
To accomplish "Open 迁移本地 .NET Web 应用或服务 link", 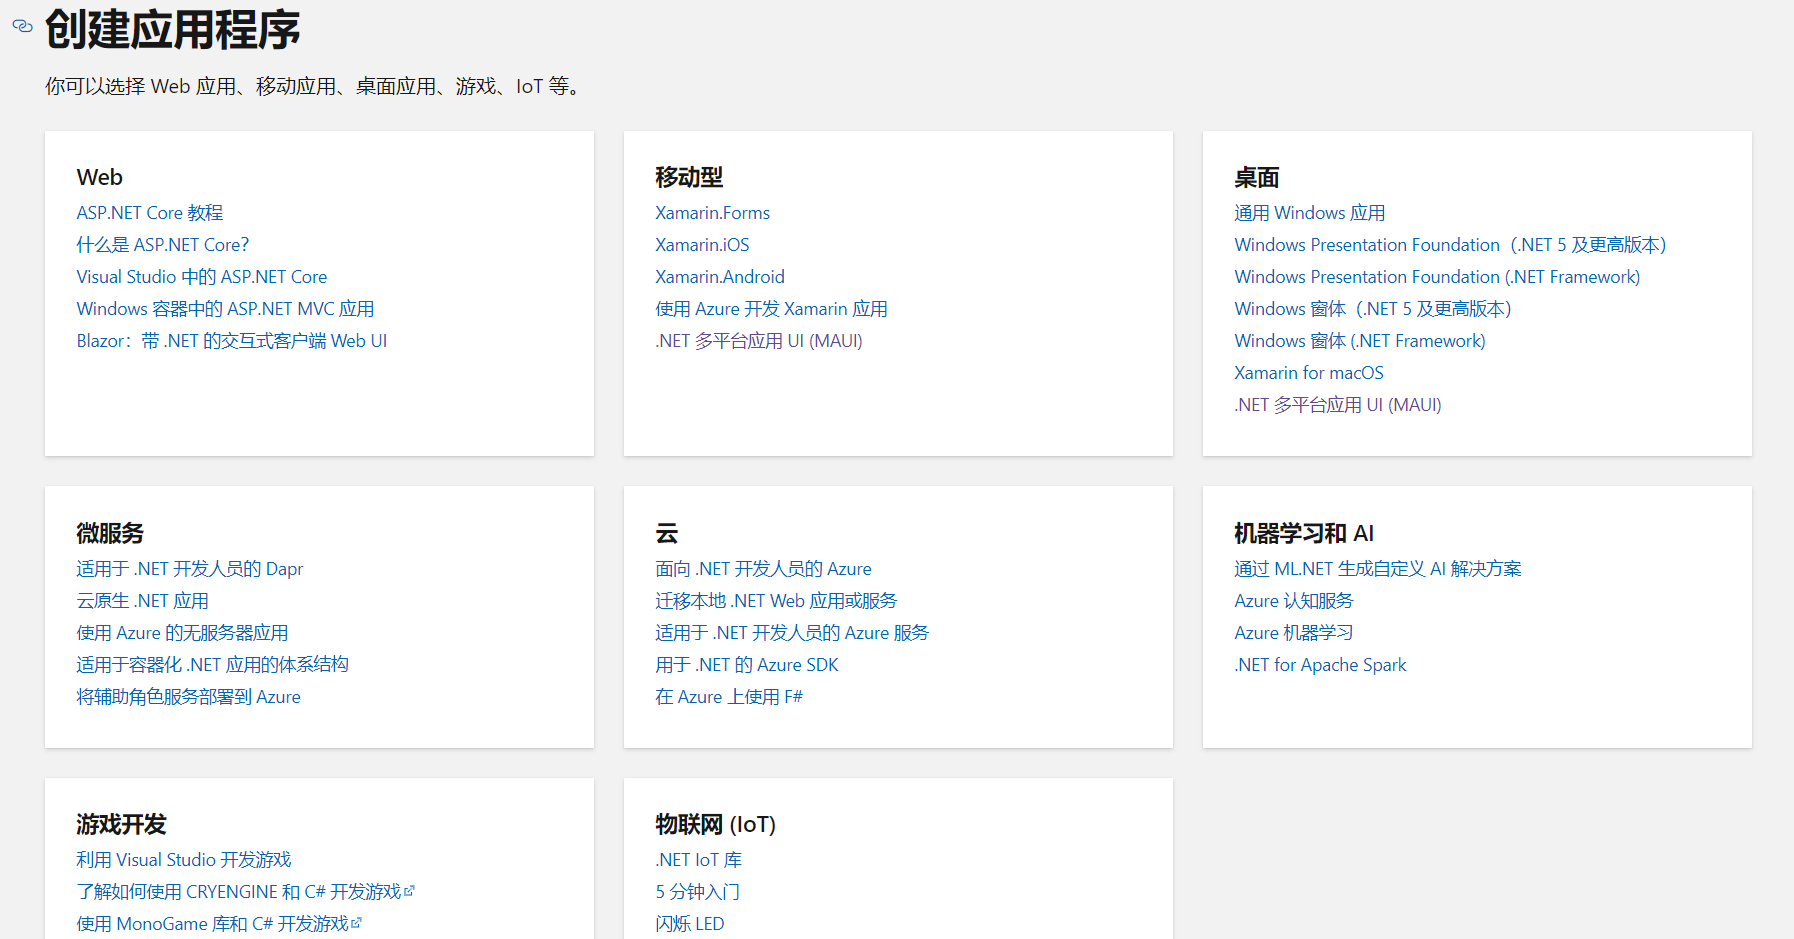I will pyautogui.click(x=776, y=601).
